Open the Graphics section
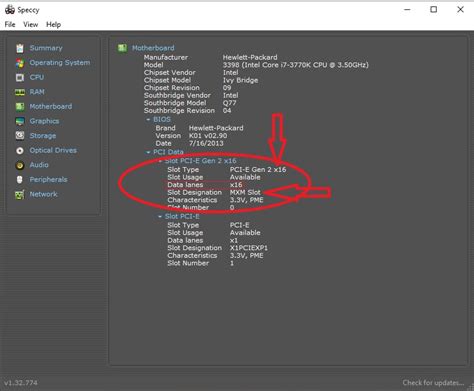This screenshot has height=391, width=474. [44, 121]
